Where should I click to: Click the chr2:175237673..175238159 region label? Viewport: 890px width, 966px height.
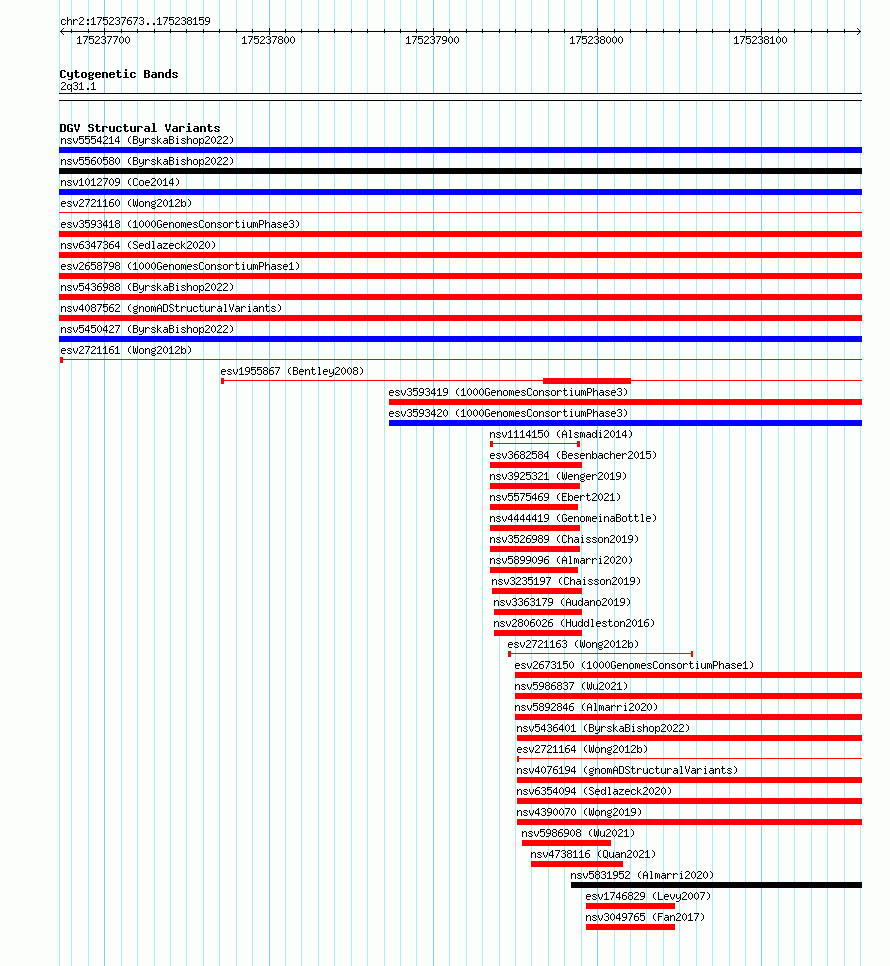pyautogui.click(x=135, y=21)
